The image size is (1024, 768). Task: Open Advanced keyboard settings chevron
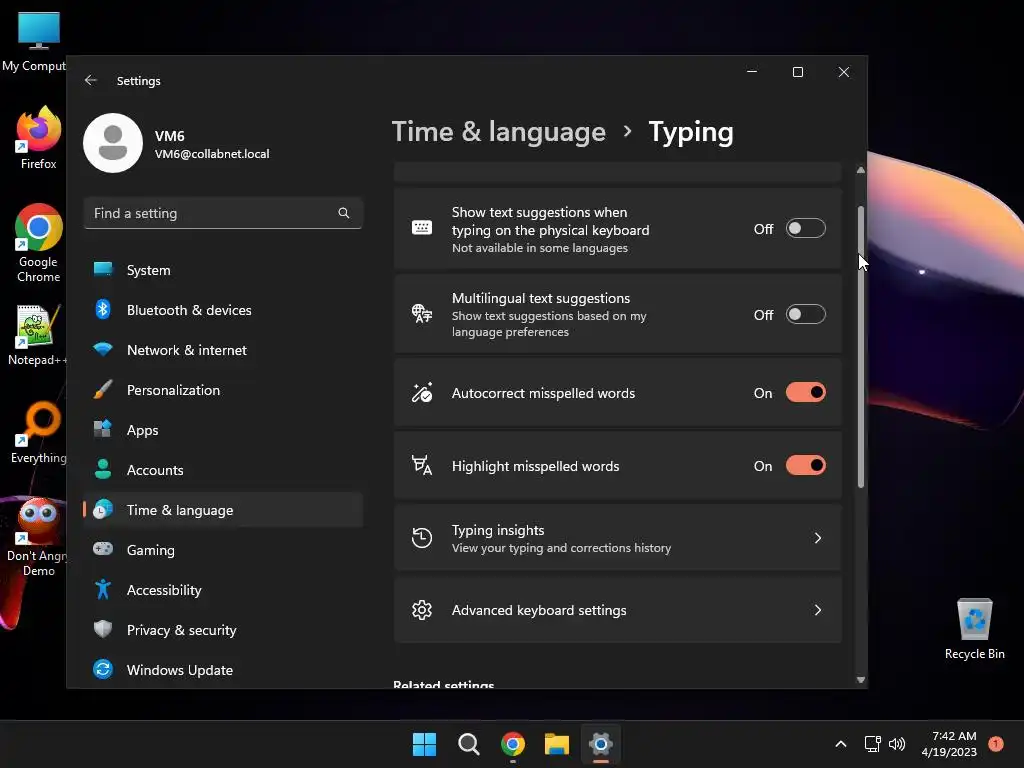click(x=818, y=610)
